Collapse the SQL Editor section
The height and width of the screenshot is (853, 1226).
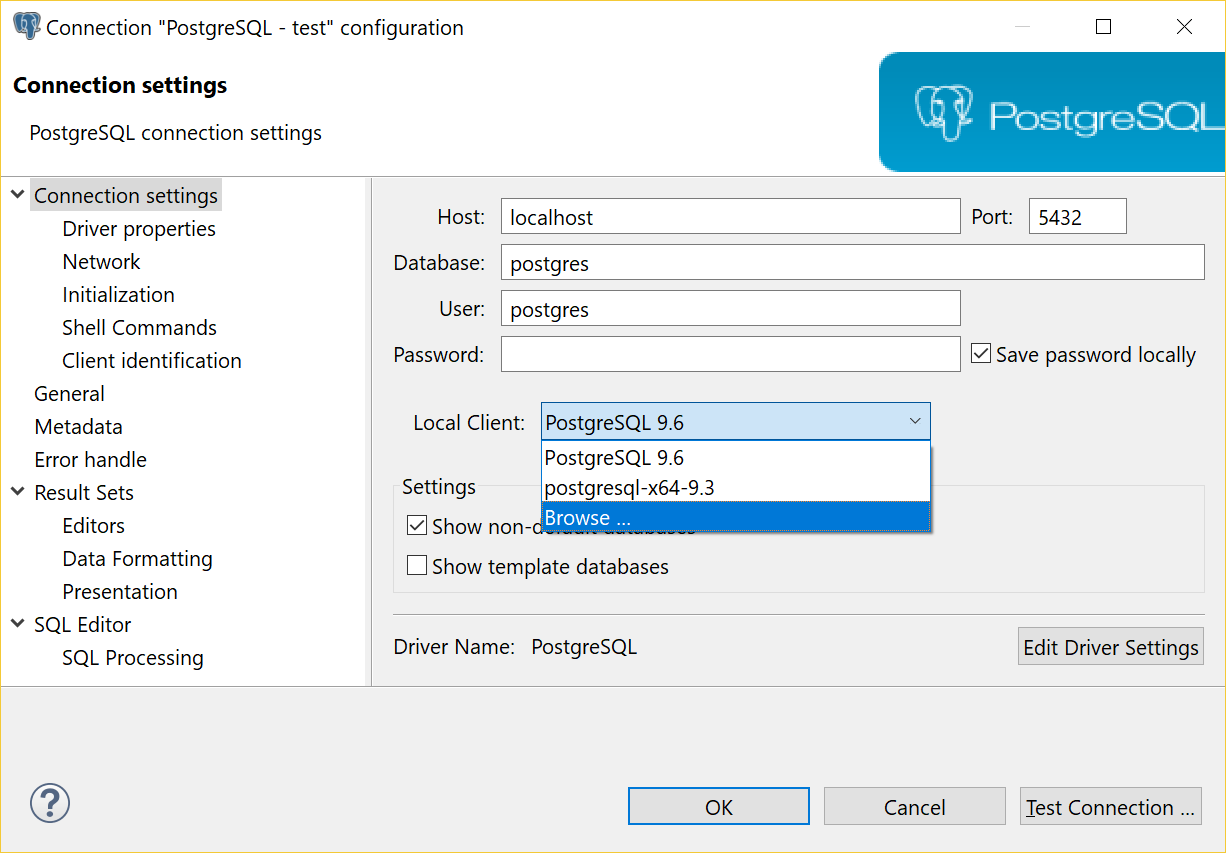pyautogui.click(x=17, y=624)
